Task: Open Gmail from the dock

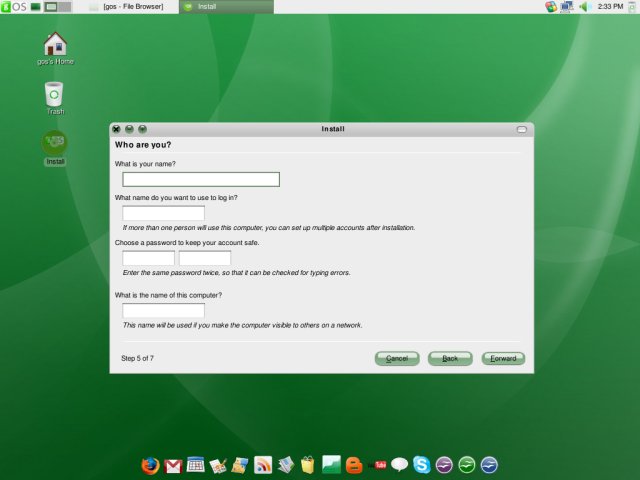Action: tap(173, 466)
